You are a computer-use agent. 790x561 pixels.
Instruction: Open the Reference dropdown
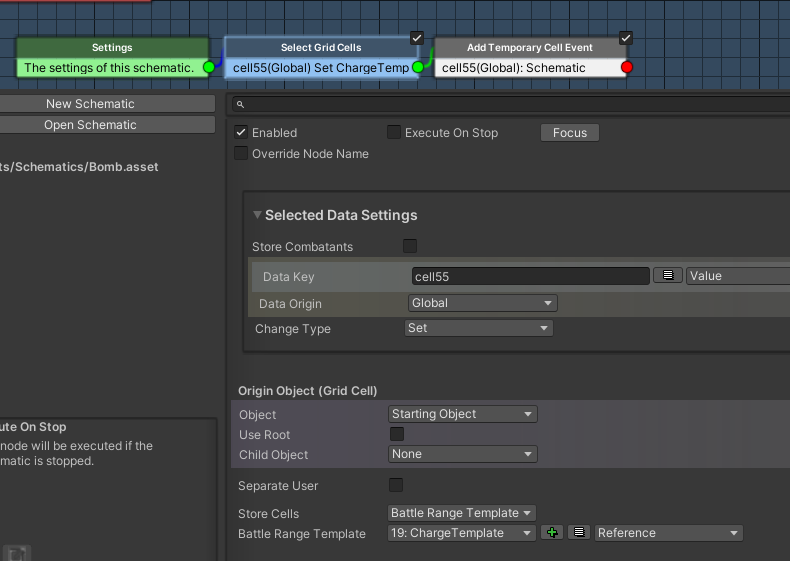[x=669, y=533]
